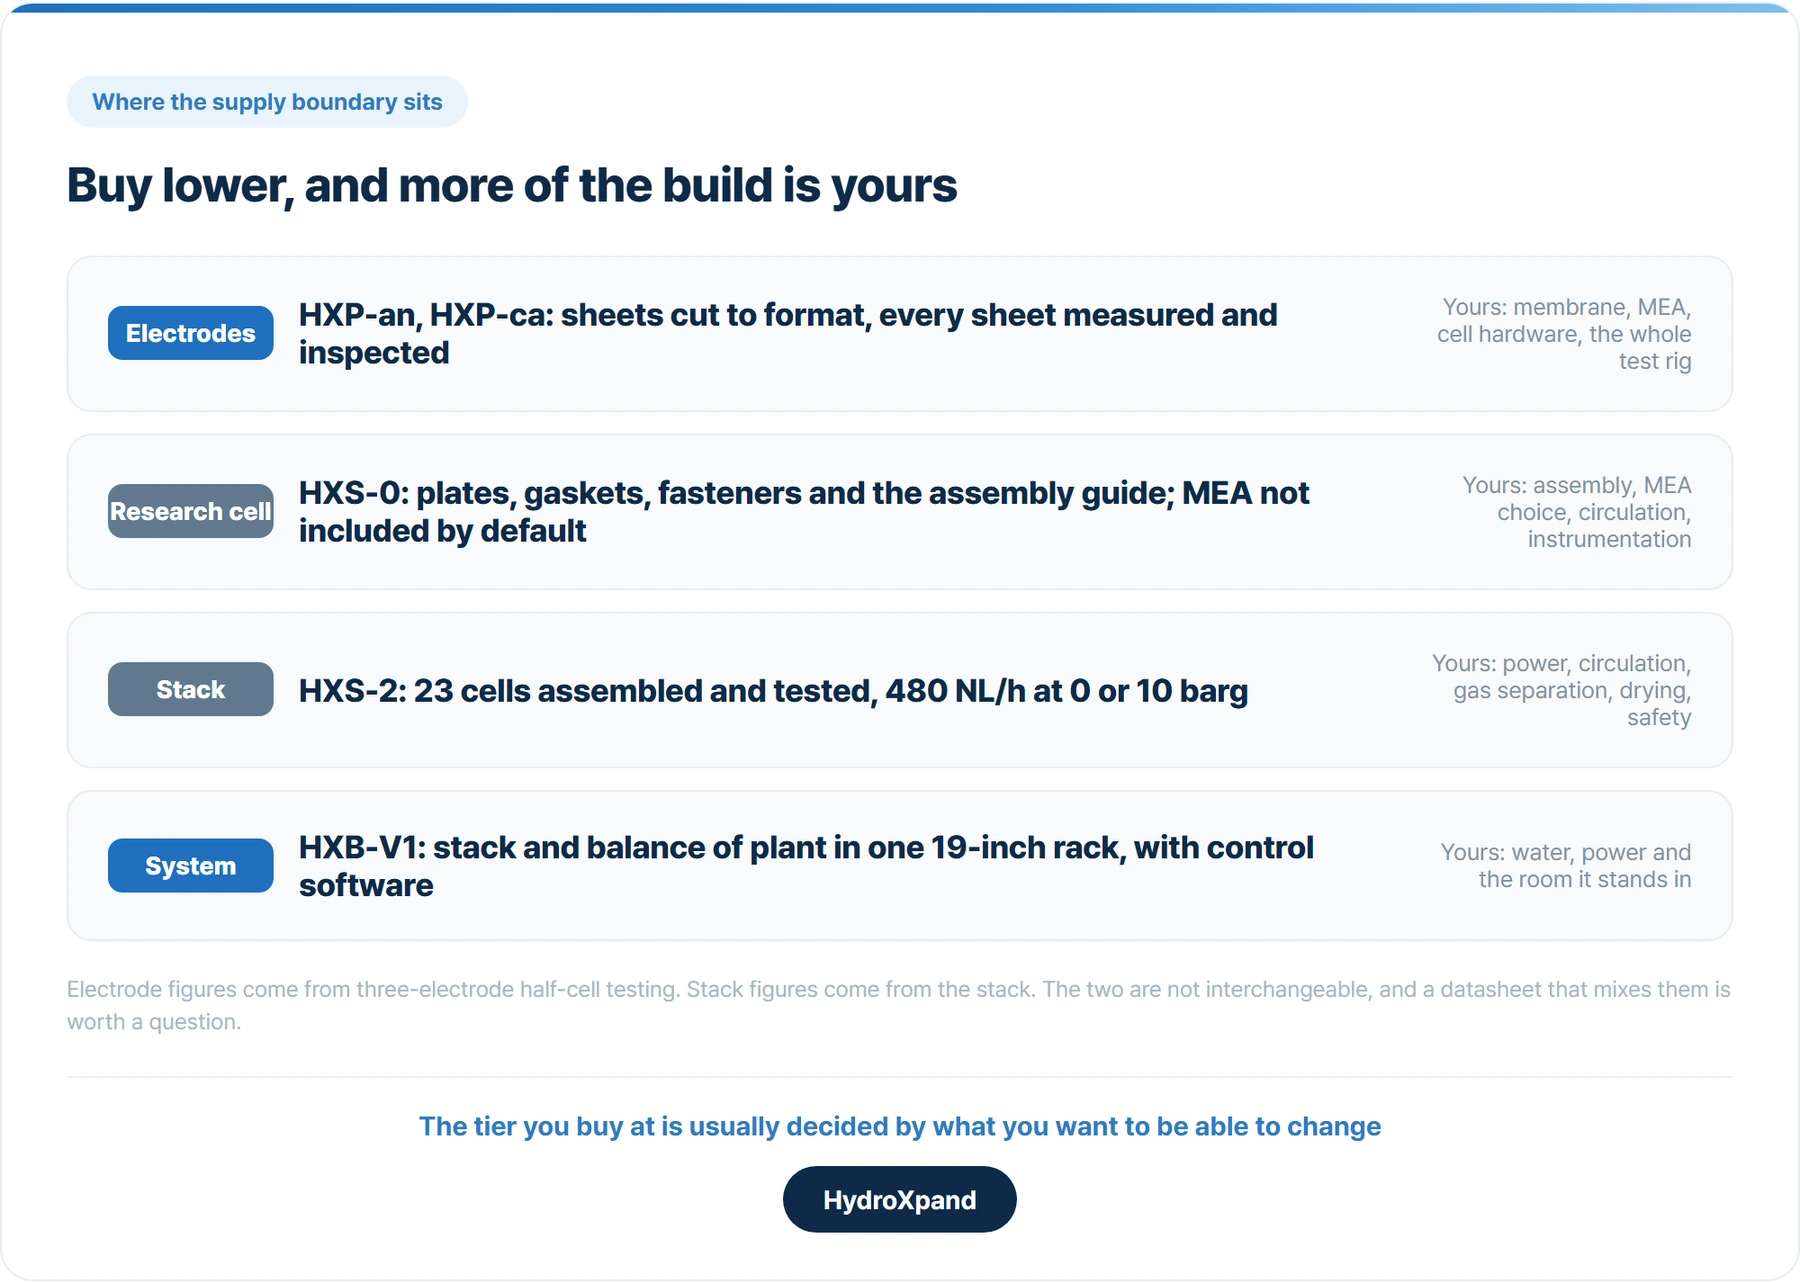Click the 'Where the supply boundary sits' pill
The width and height of the screenshot is (1800, 1283).
[267, 102]
